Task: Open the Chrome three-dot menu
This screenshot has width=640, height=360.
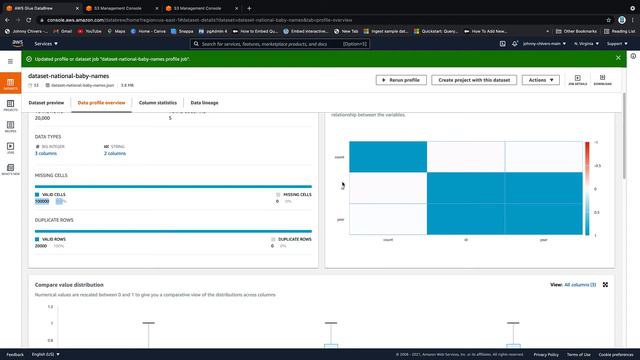Action: click(633, 20)
